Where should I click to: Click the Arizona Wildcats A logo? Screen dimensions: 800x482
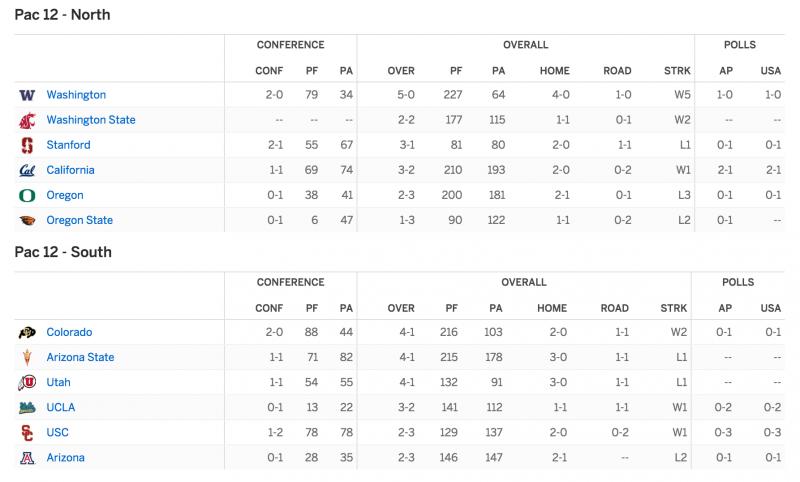pyautogui.click(x=27, y=458)
